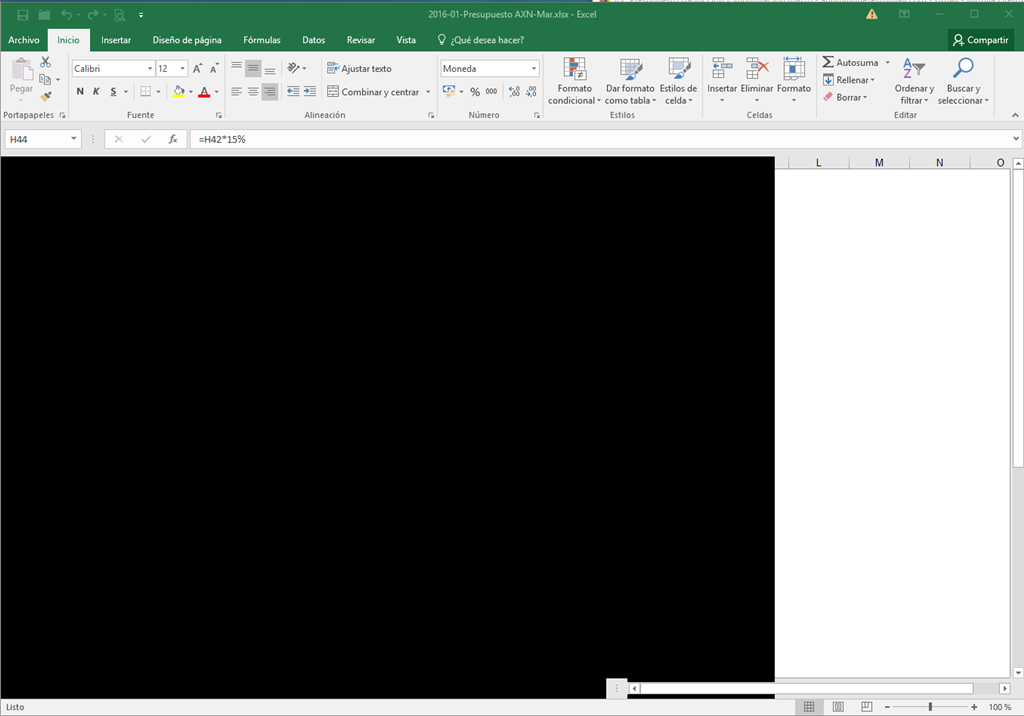Switch to Insertar ribbon tab
This screenshot has height=716, width=1024.
pos(116,40)
